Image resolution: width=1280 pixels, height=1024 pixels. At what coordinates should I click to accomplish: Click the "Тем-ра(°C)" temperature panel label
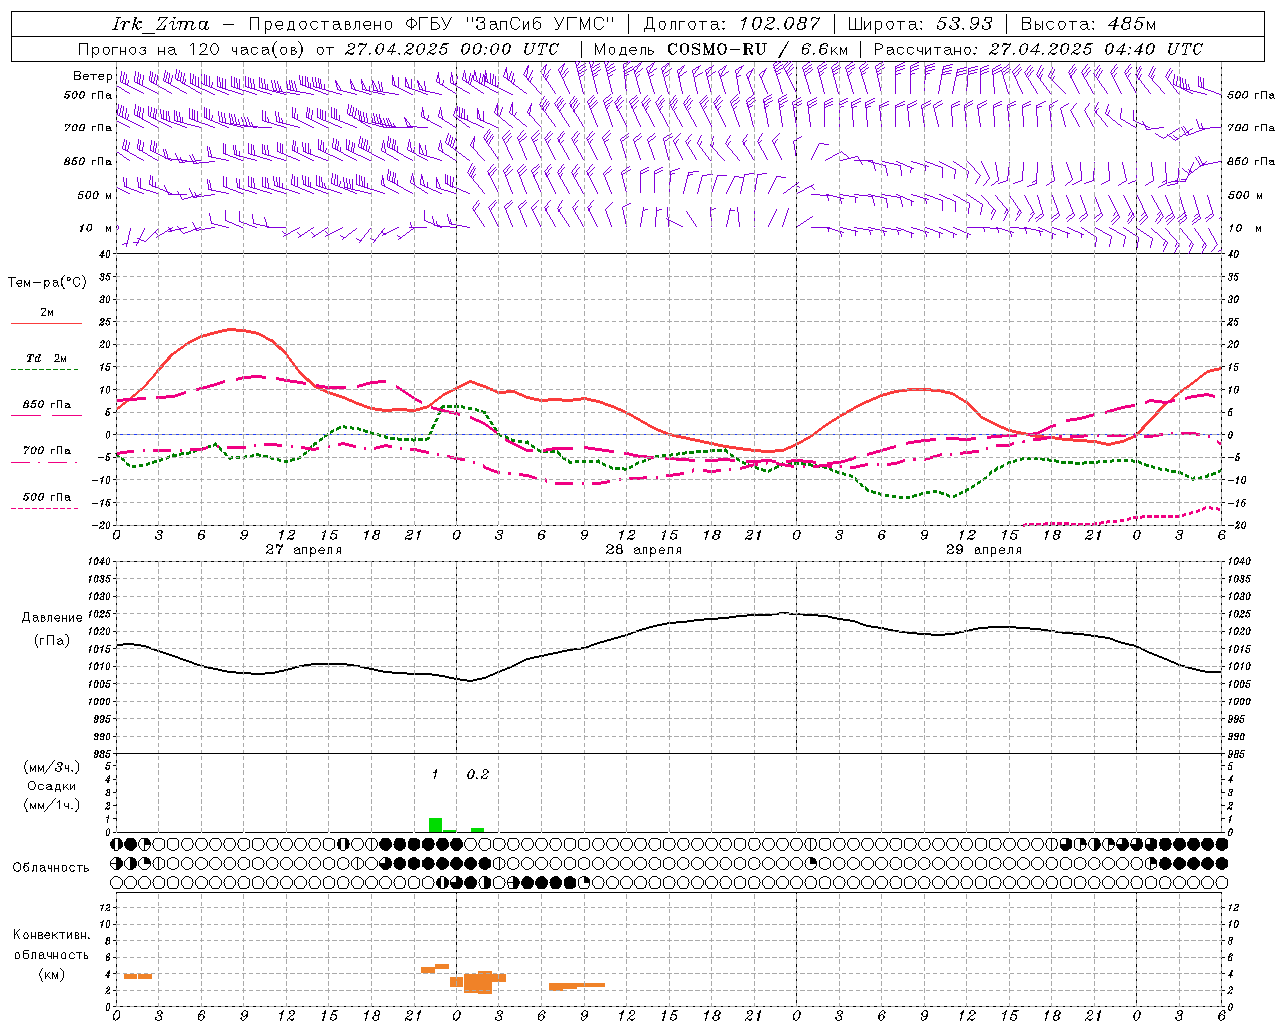(x=47, y=283)
